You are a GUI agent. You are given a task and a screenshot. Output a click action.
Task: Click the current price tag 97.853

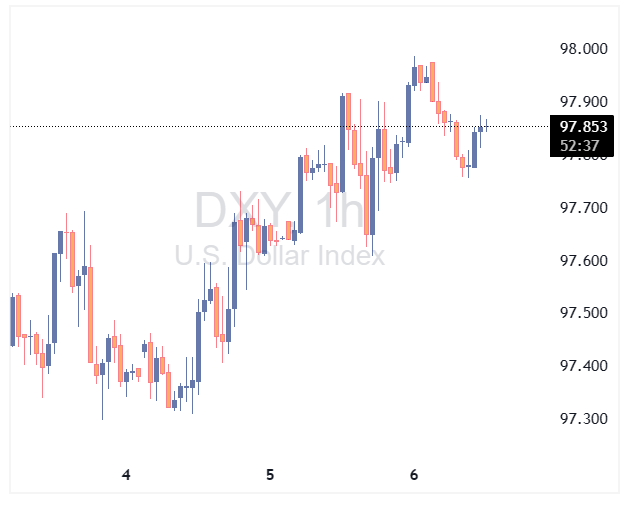(583, 127)
